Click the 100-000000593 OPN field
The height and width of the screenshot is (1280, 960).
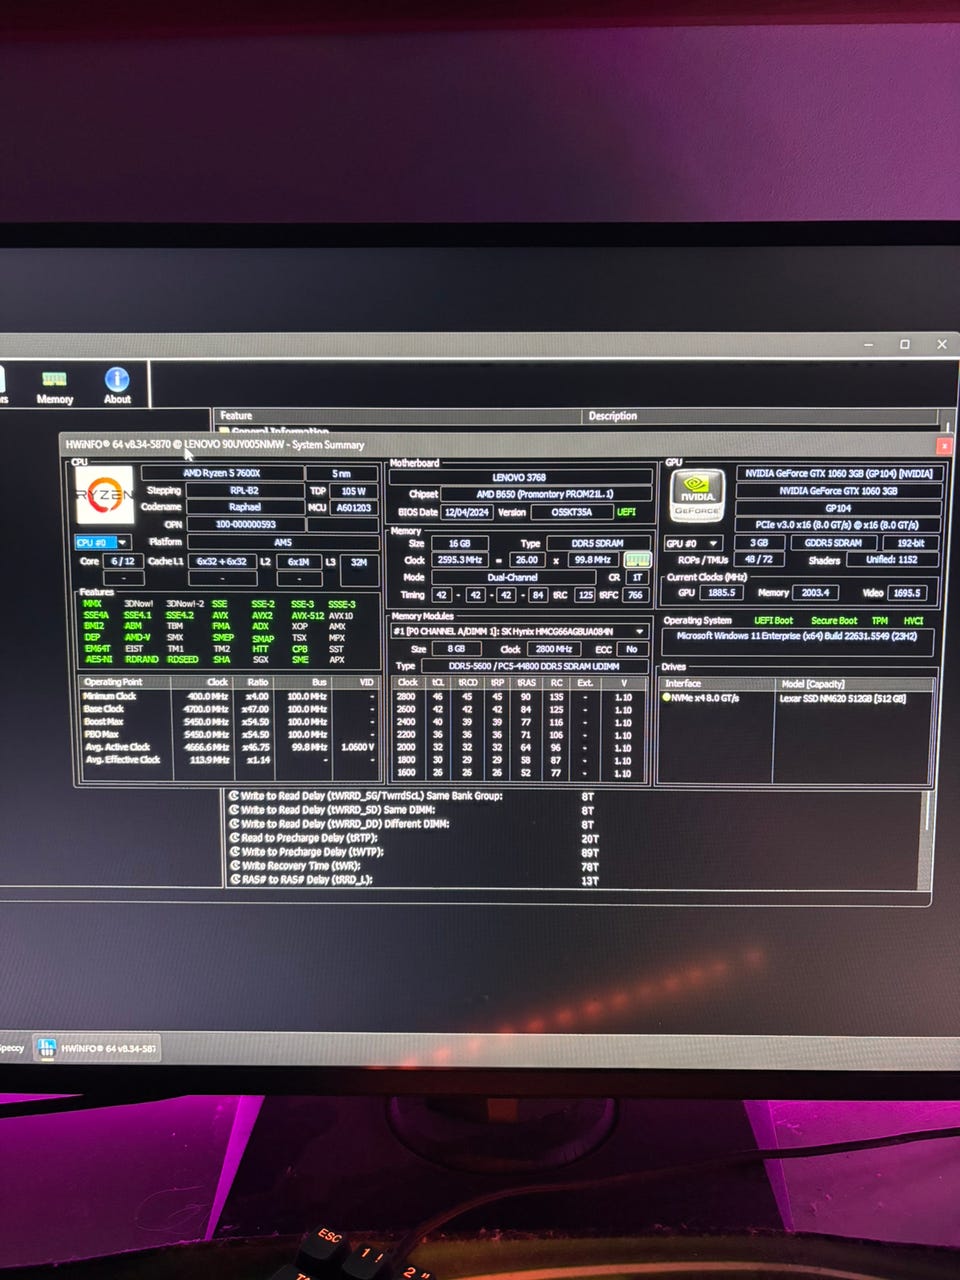[245, 524]
